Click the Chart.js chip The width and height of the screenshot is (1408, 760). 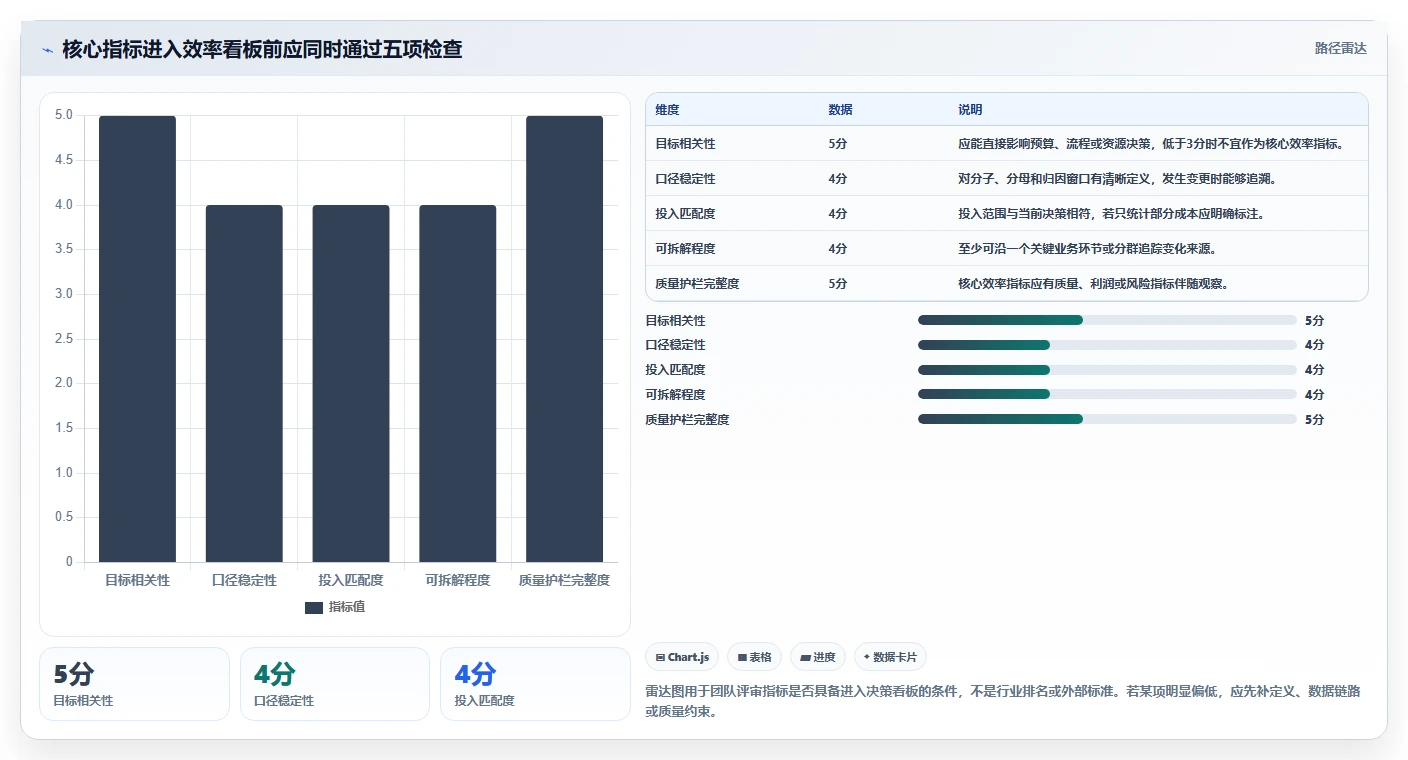point(682,657)
